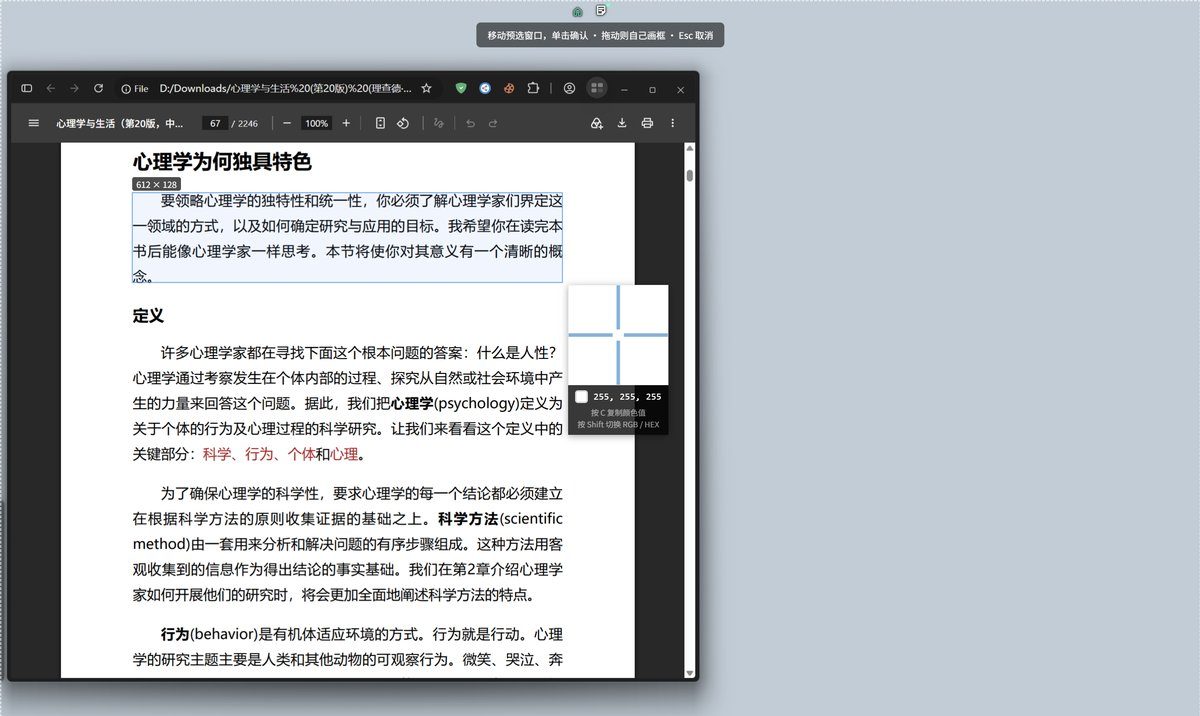Screen dimensions: 1200x716
Task: Open the grid icon beside the profile avatar
Action: [597, 88]
